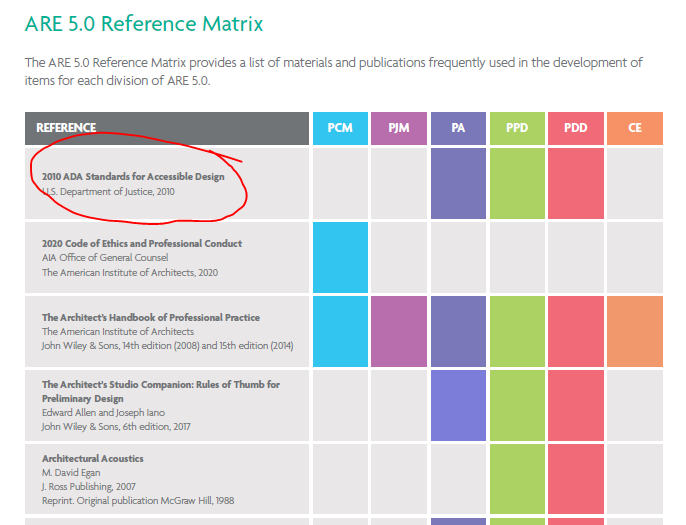This screenshot has height=525, width=686.
Task: Select the purple PA cell in ADA Standards row
Action: click(458, 183)
